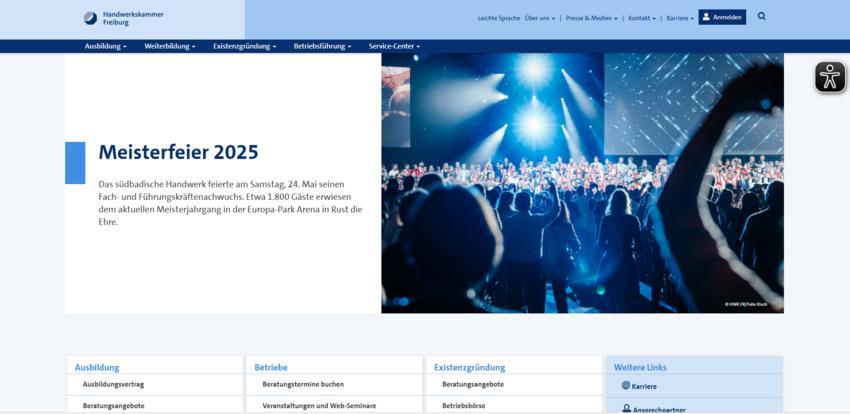Expand the Existenzgründung navigation menu
This screenshot has height=414, width=850.
coord(244,46)
